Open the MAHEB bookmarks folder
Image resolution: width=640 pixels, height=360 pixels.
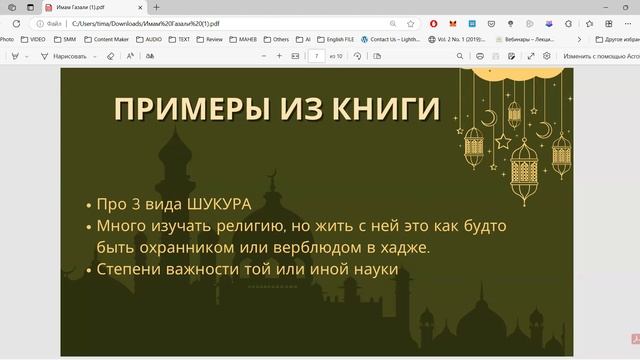(243, 40)
